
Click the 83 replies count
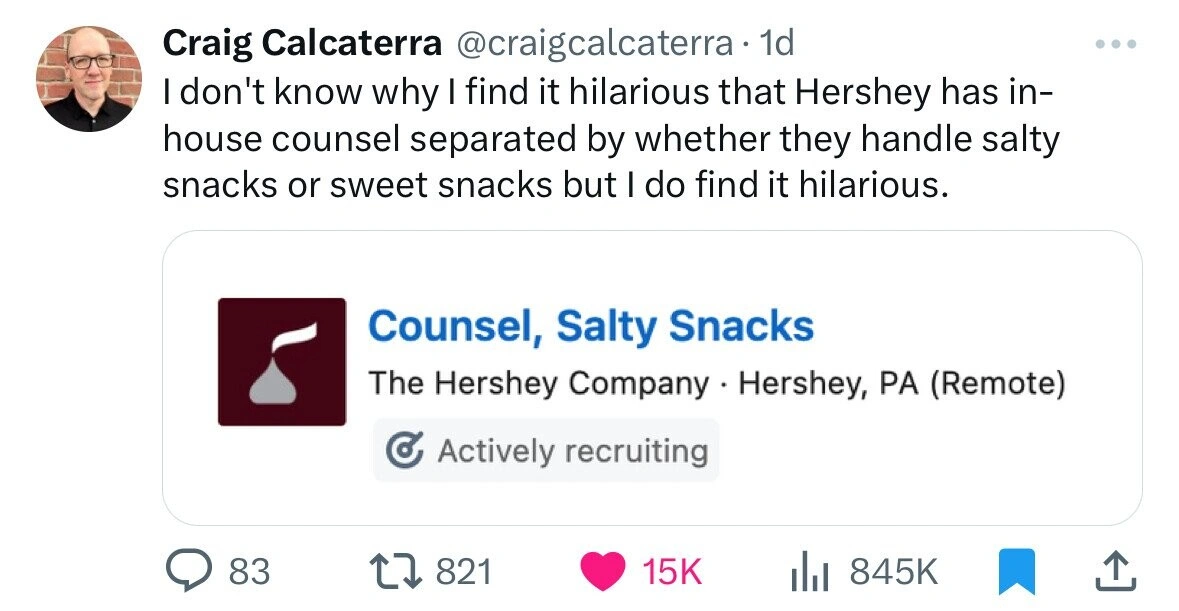click(250, 571)
